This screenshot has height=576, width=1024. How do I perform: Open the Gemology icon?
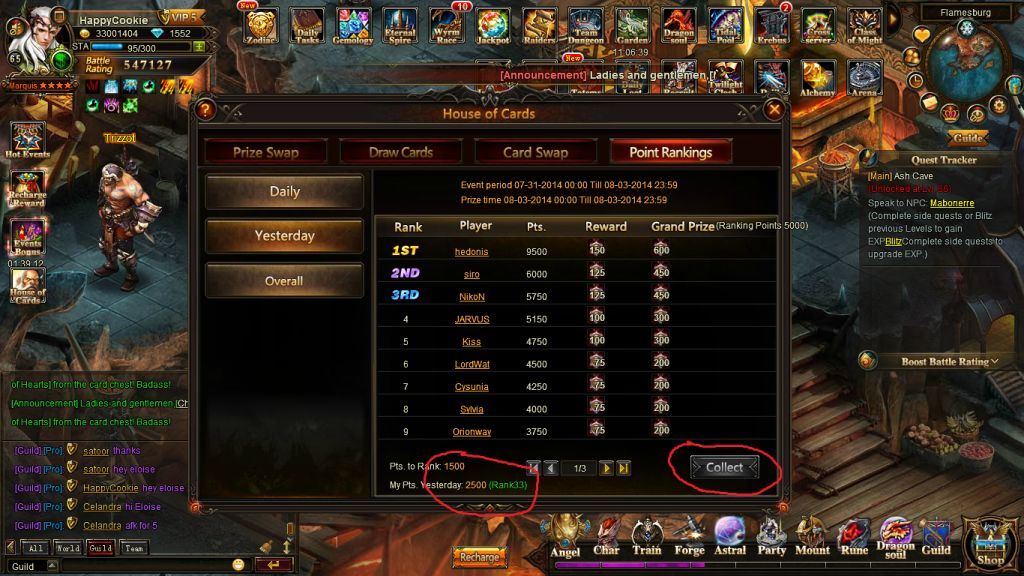click(x=353, y=25)
